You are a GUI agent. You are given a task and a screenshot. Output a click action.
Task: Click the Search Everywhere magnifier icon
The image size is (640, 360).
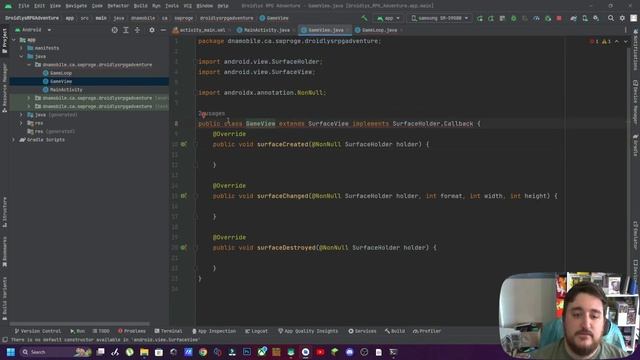(x=611, y=18)
